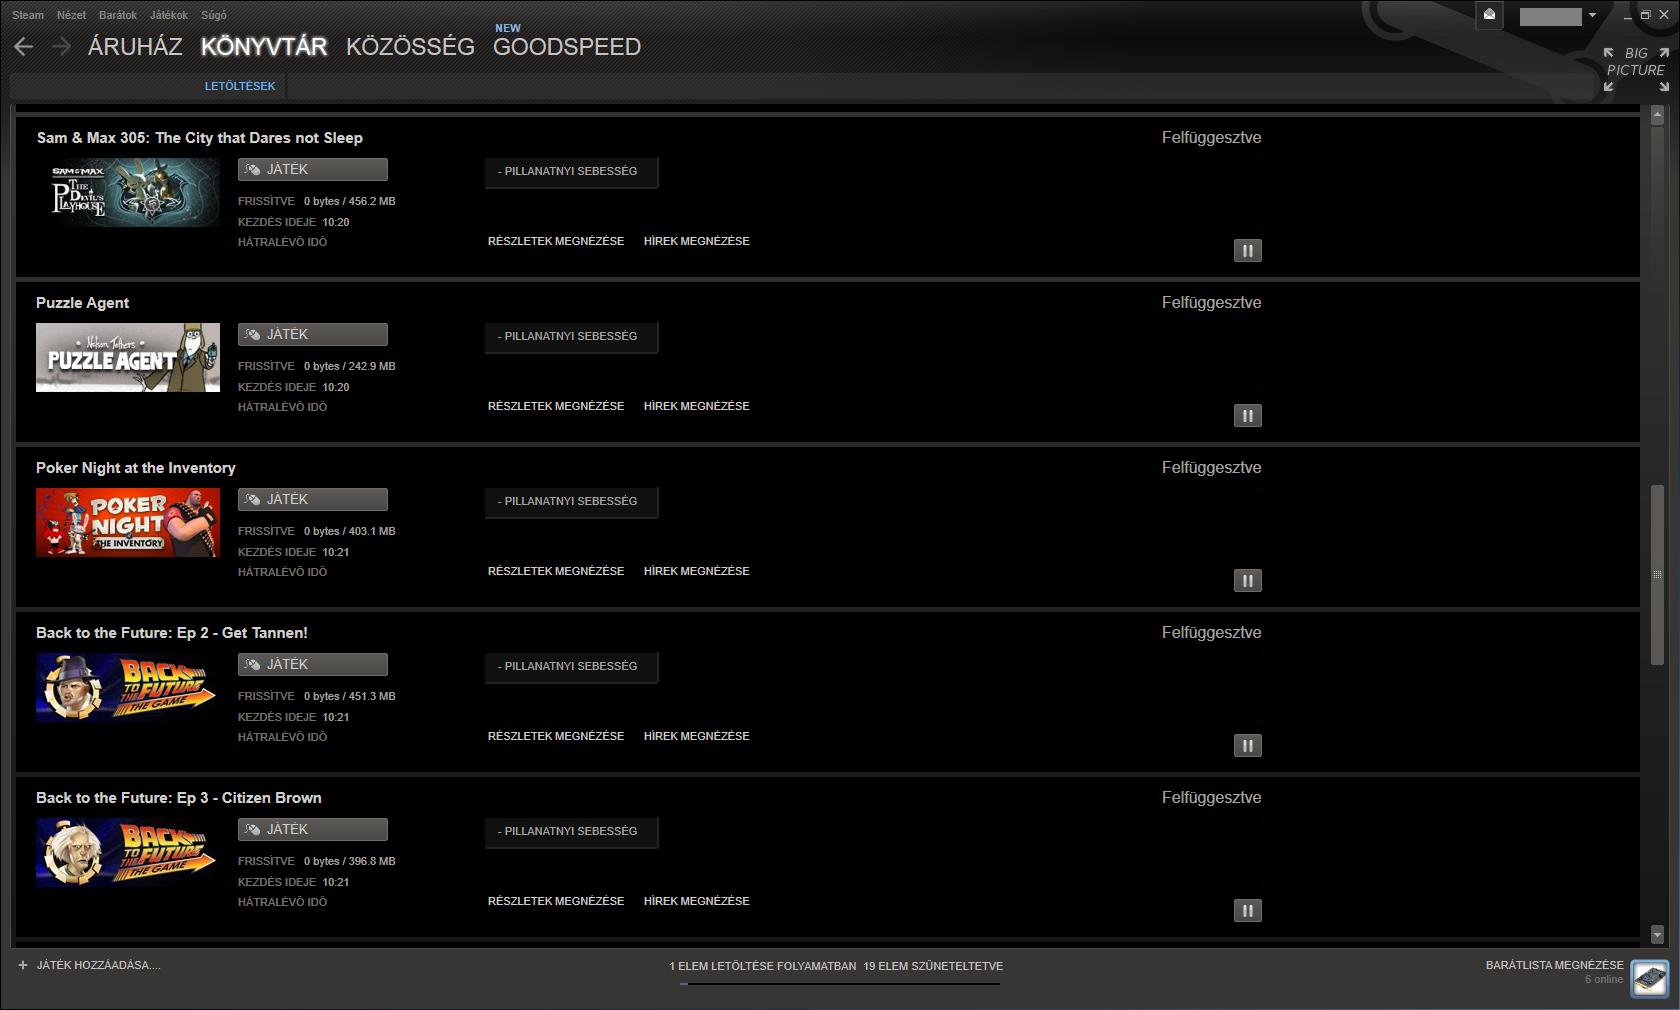1680x1010 pixels.
Task: Open the Játékok menu
Action: tap(169, 15)
